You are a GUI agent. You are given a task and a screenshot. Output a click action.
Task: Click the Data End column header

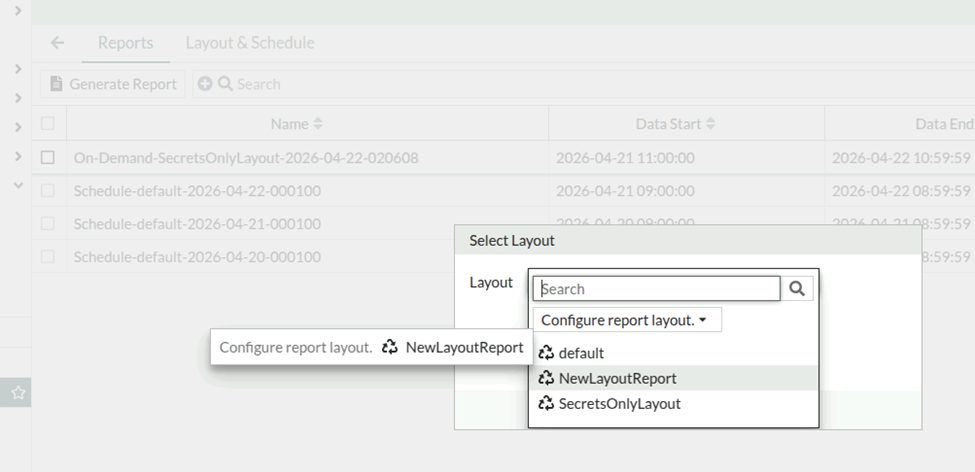pyautogui.click(x=900, y=124)
